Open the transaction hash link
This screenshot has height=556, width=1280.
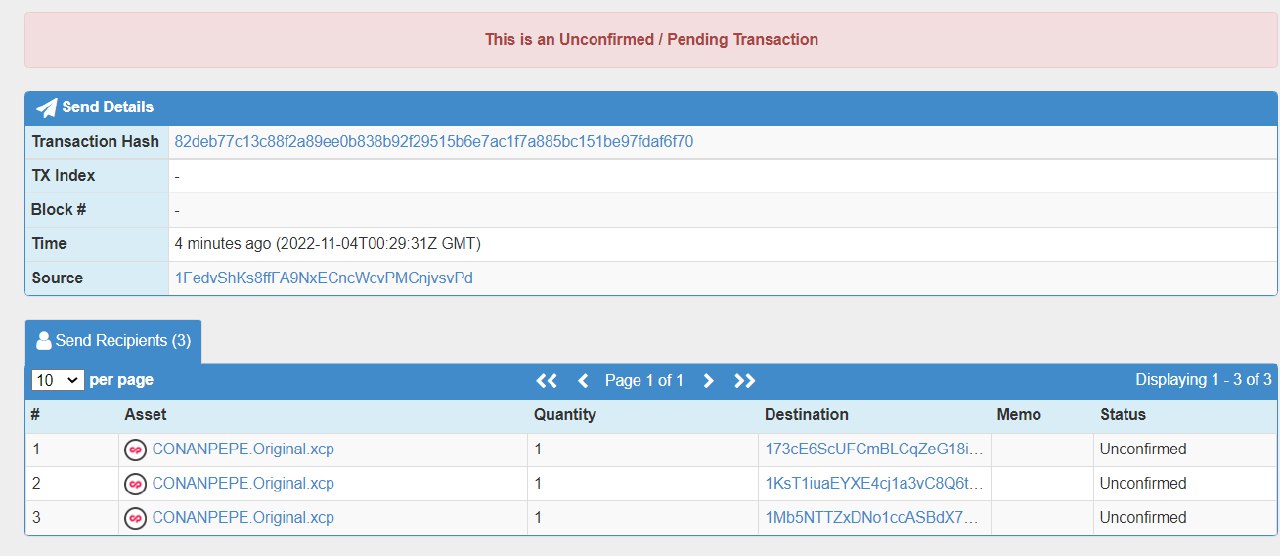click(434, 142)
